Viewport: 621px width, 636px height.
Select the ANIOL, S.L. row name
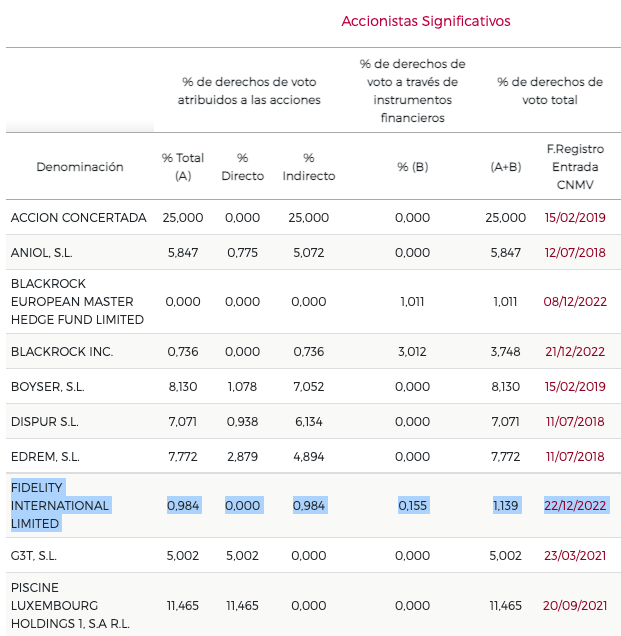point(41,253)
